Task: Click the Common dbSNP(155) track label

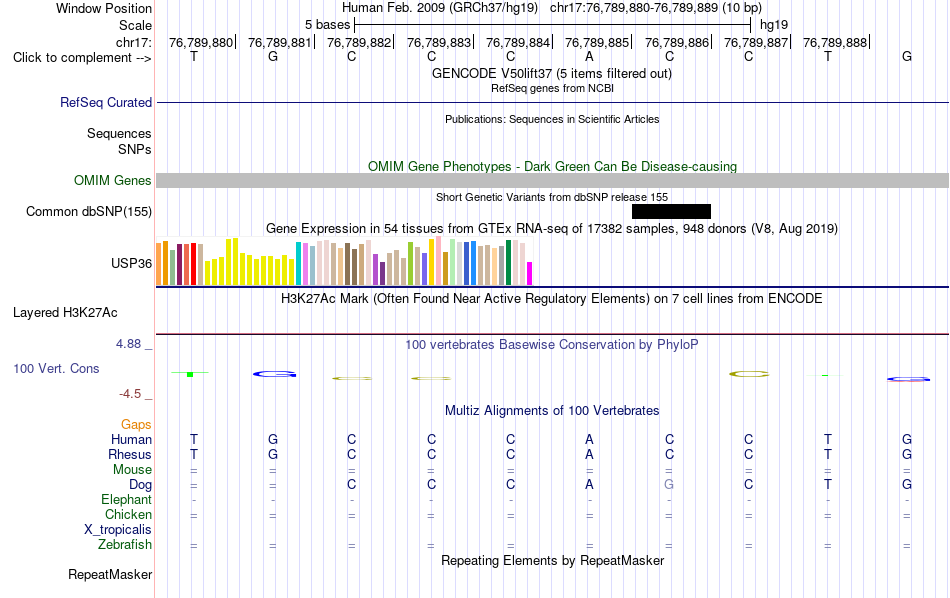Action: [89, 211]
